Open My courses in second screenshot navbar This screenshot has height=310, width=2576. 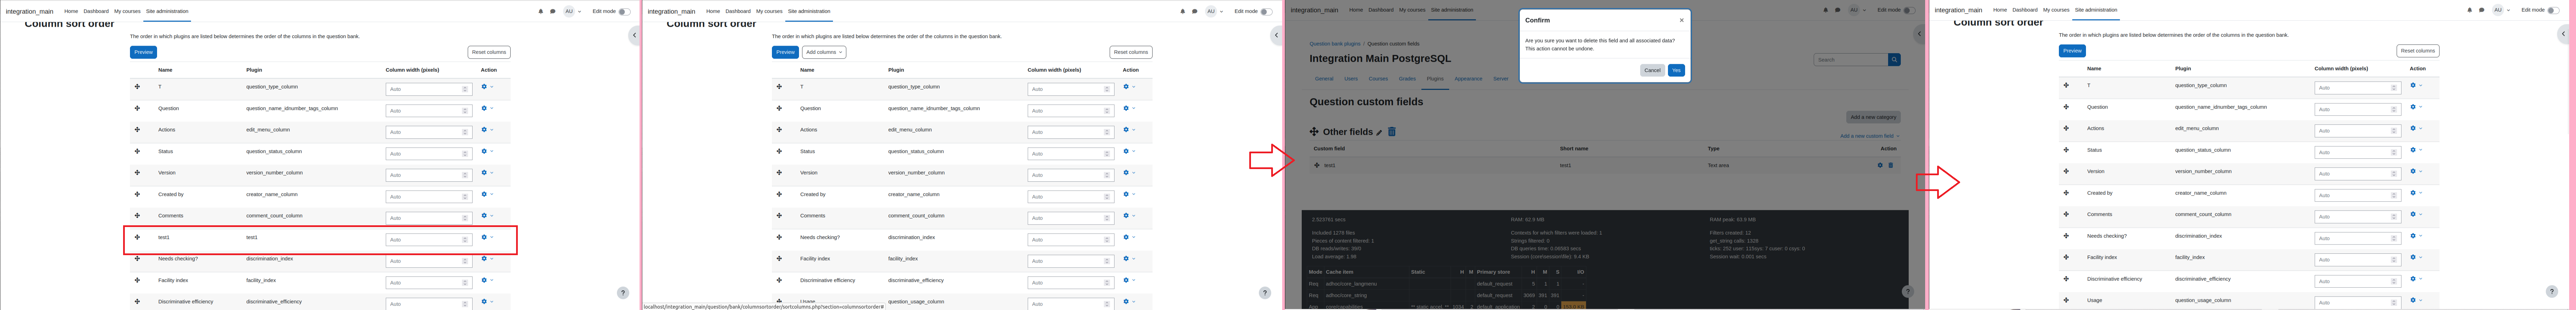(x=769, y=11)
